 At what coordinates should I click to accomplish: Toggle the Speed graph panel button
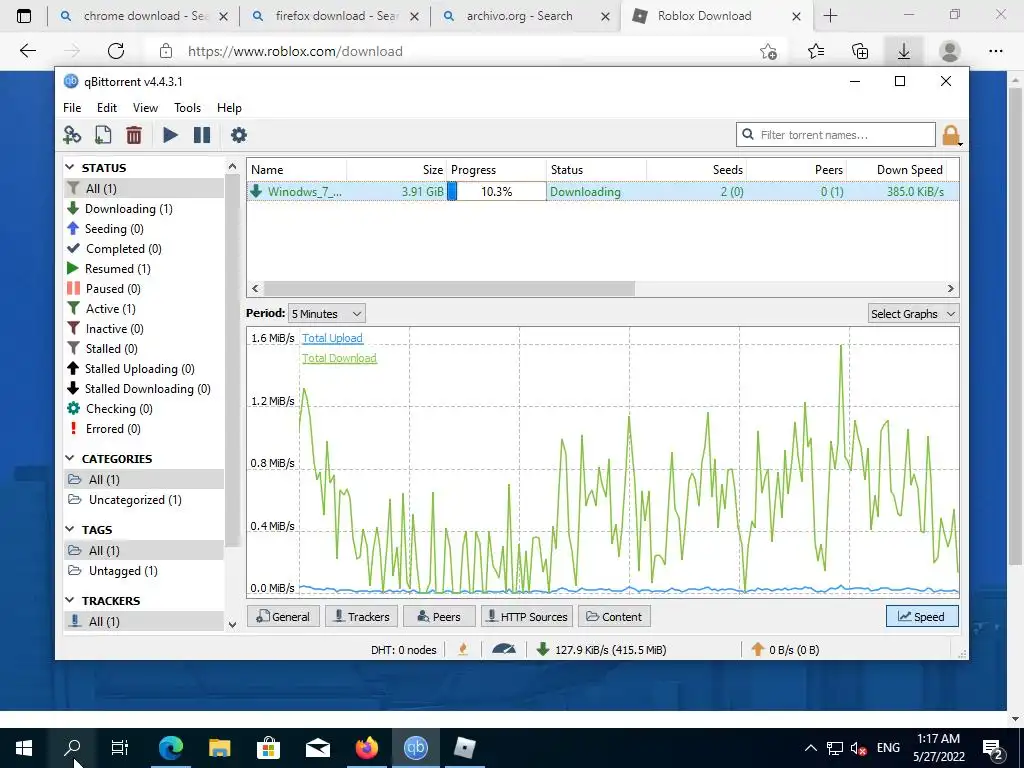tap(922, 616)
